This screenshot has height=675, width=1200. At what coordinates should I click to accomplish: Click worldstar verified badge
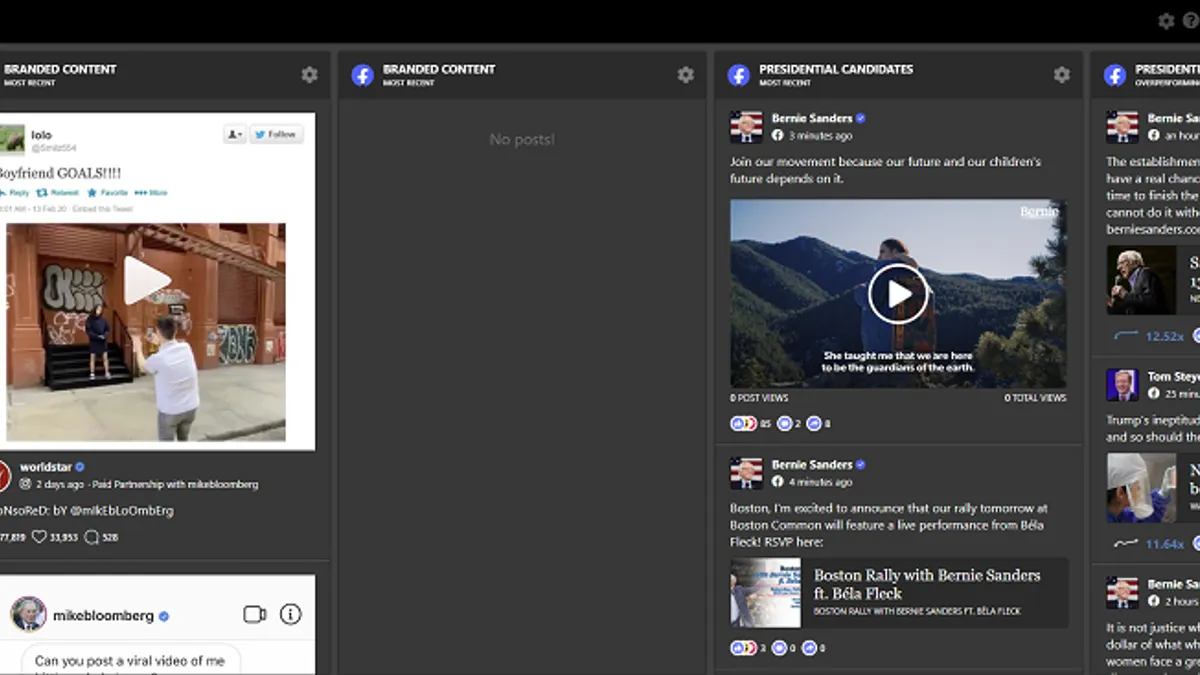pos(80,467)
